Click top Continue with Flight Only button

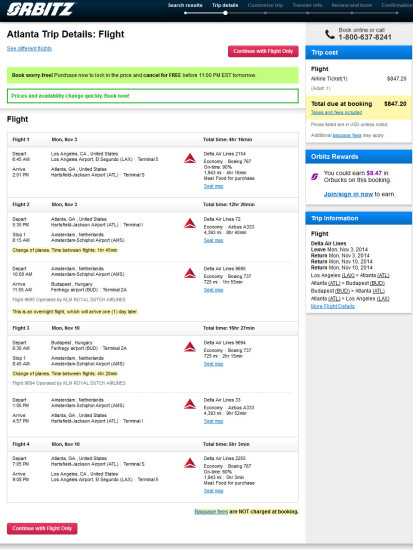pos(263,51)
